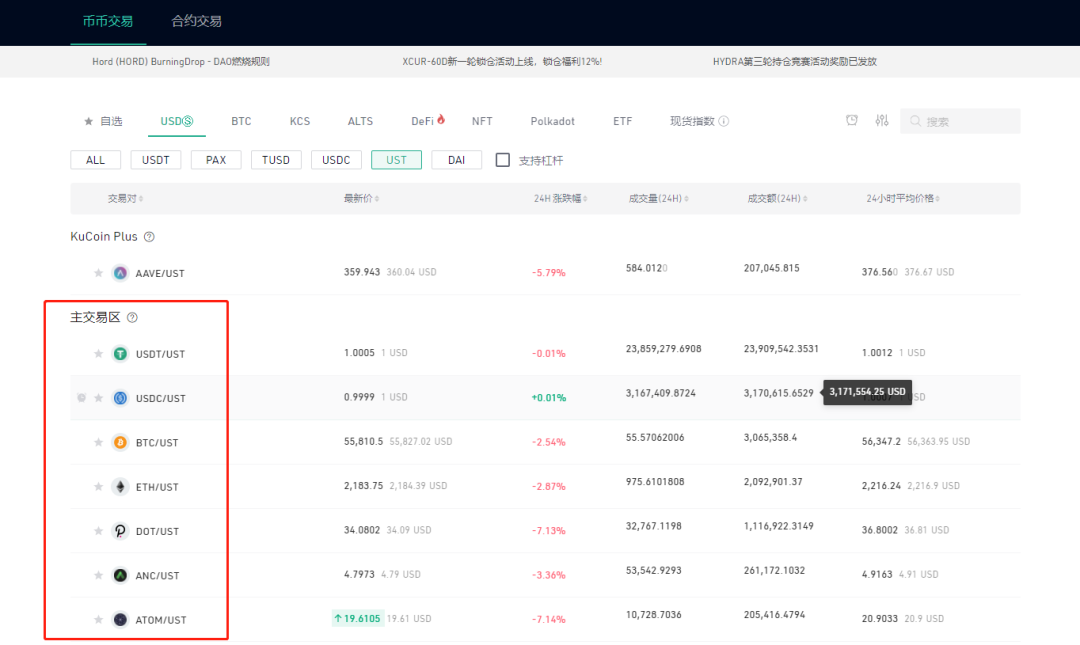The image size is (1080, 645).
Task: Click the USDT/UST Tether coin icon
Action: [x=121, y=354]
